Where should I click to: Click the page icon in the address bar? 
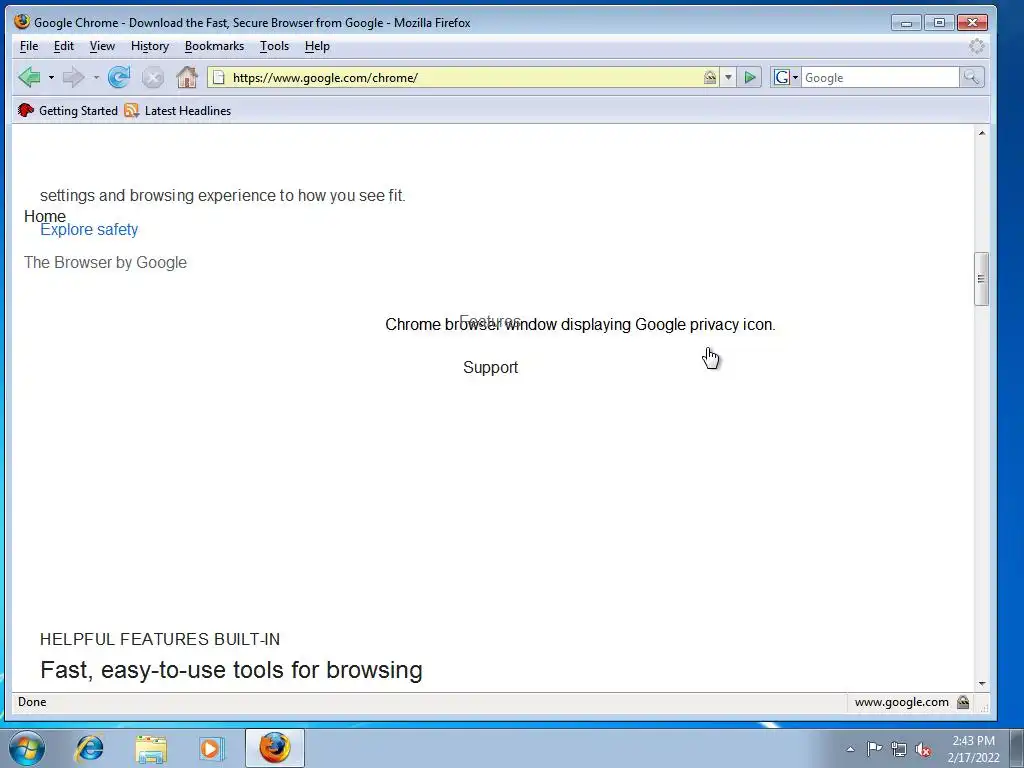(x=219, y=78)
